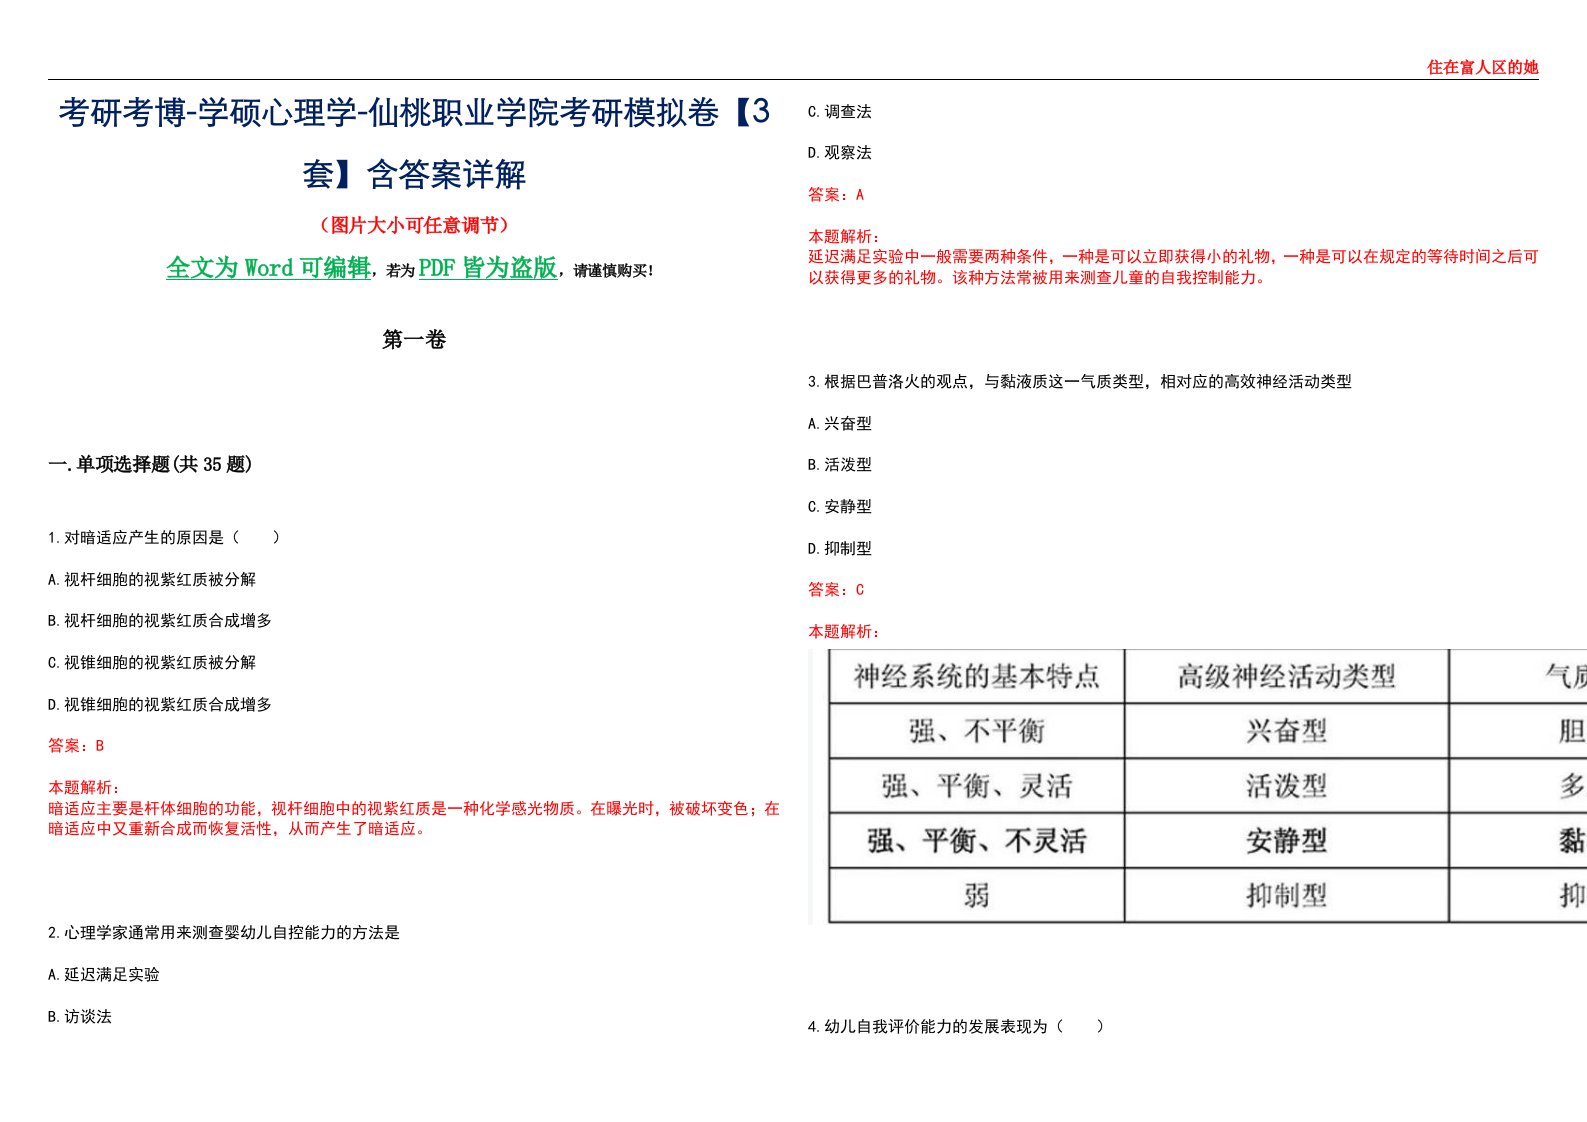Click the section title '一.单项选择题(共 35 题)'
The image size is (1587, 1122).
click(150, 464)
